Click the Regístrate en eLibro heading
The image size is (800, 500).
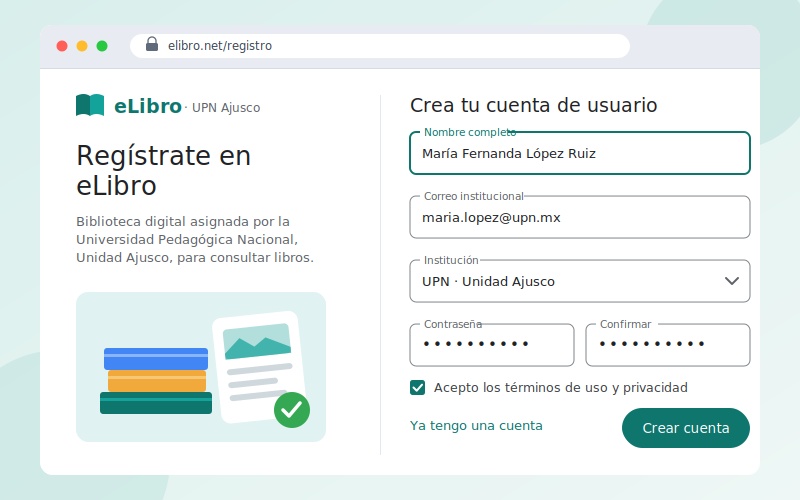(163, 170)
